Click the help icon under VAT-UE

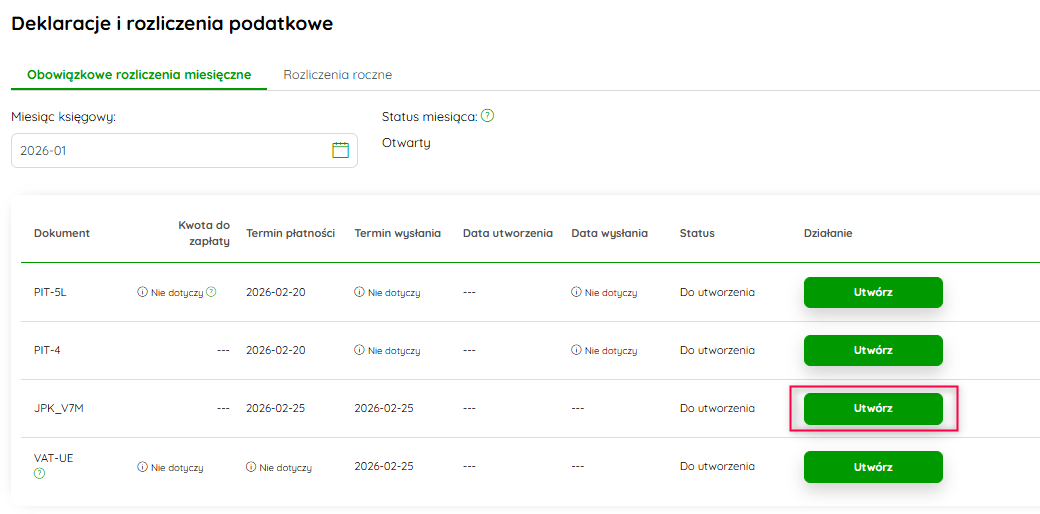(x=39, y=474)
